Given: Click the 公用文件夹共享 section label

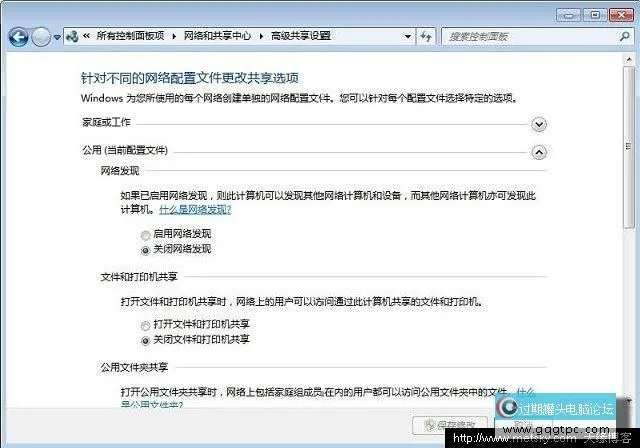Looking at the screenshot, I should tap(134, 367).
